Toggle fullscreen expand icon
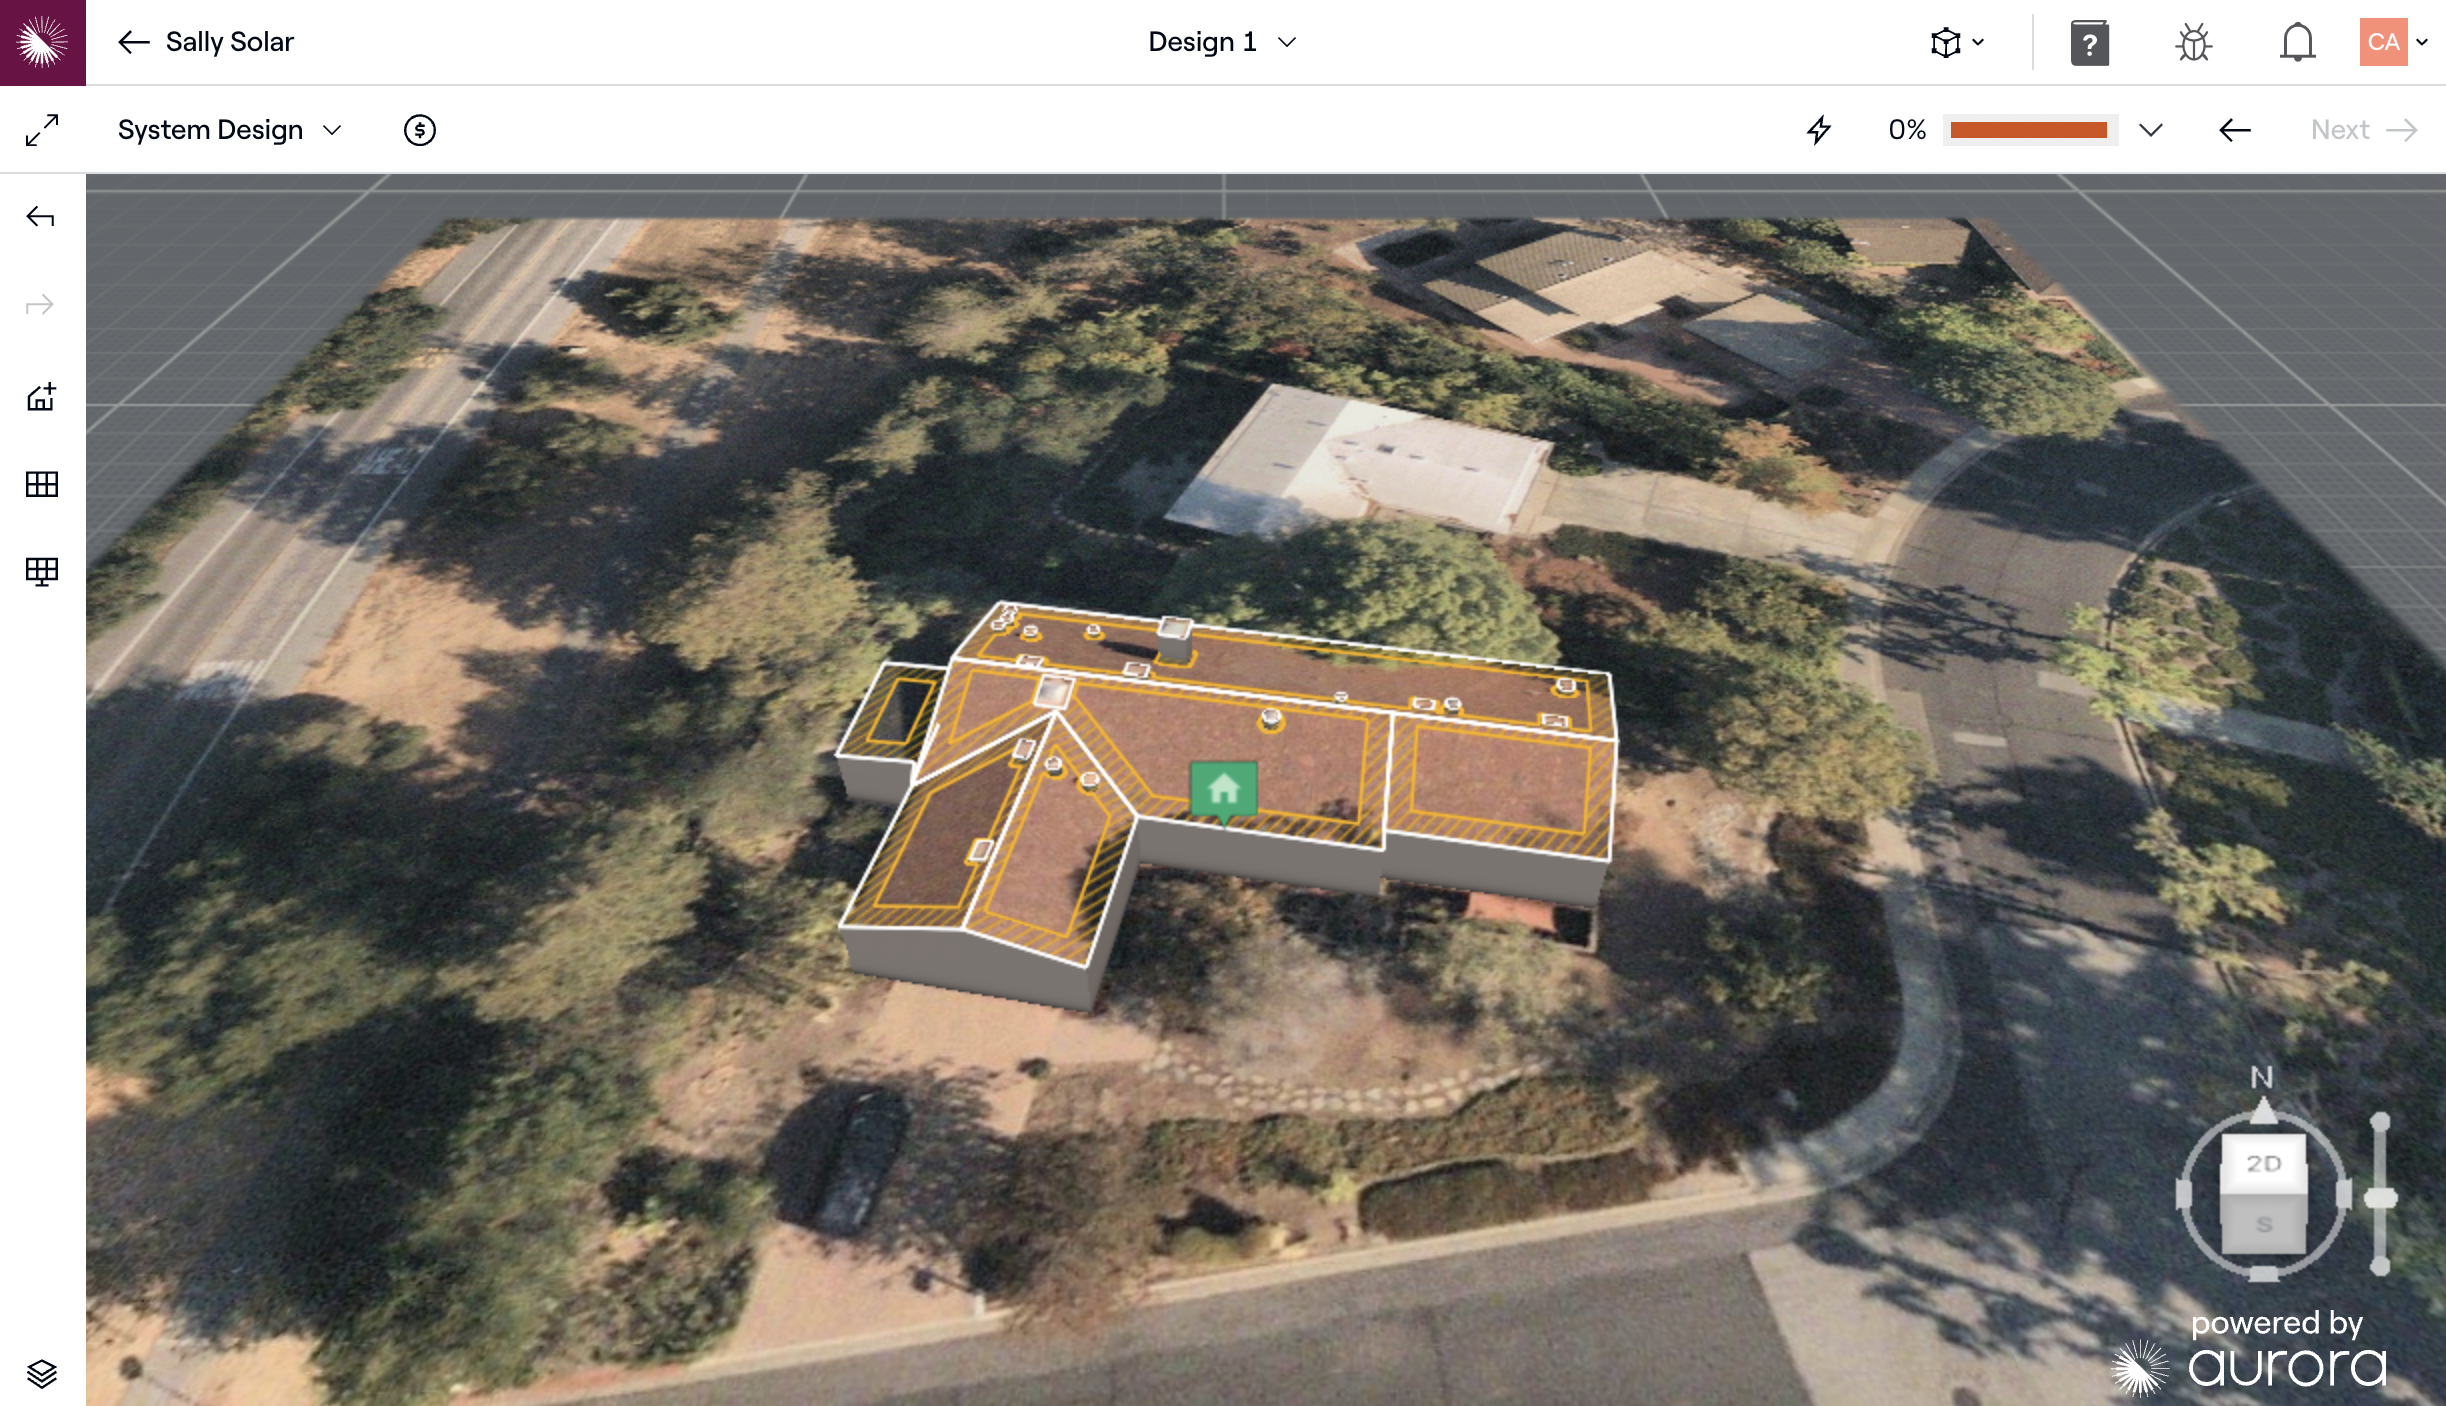2446x1406 pixels. [42, 130]
